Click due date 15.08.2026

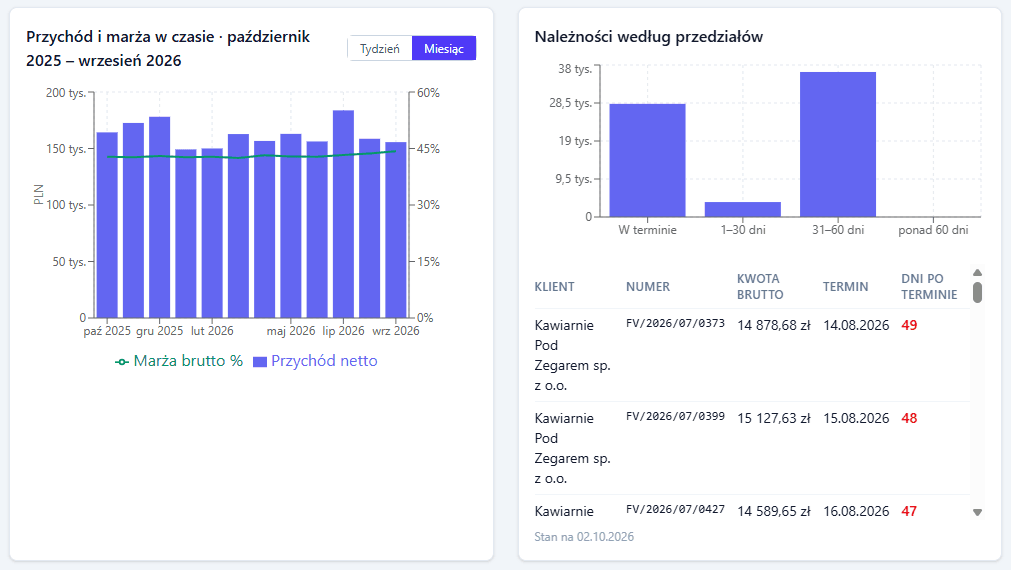pyautogui.click(x=856, y=418)
